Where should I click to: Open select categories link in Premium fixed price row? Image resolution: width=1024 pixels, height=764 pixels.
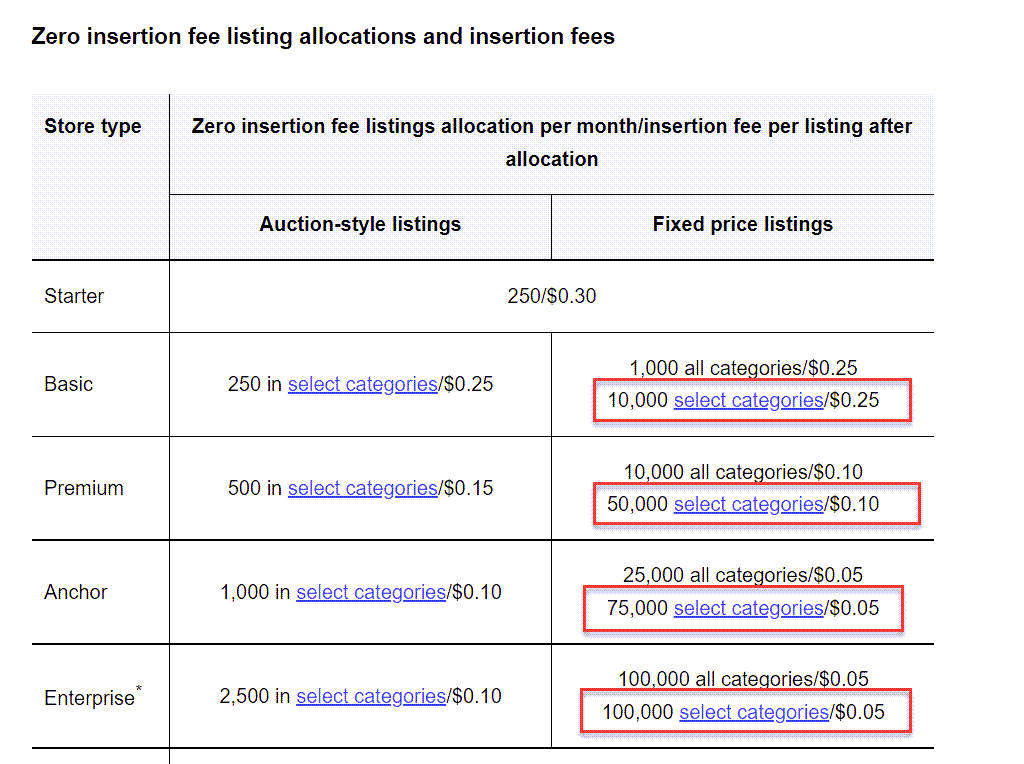[748, 504]
